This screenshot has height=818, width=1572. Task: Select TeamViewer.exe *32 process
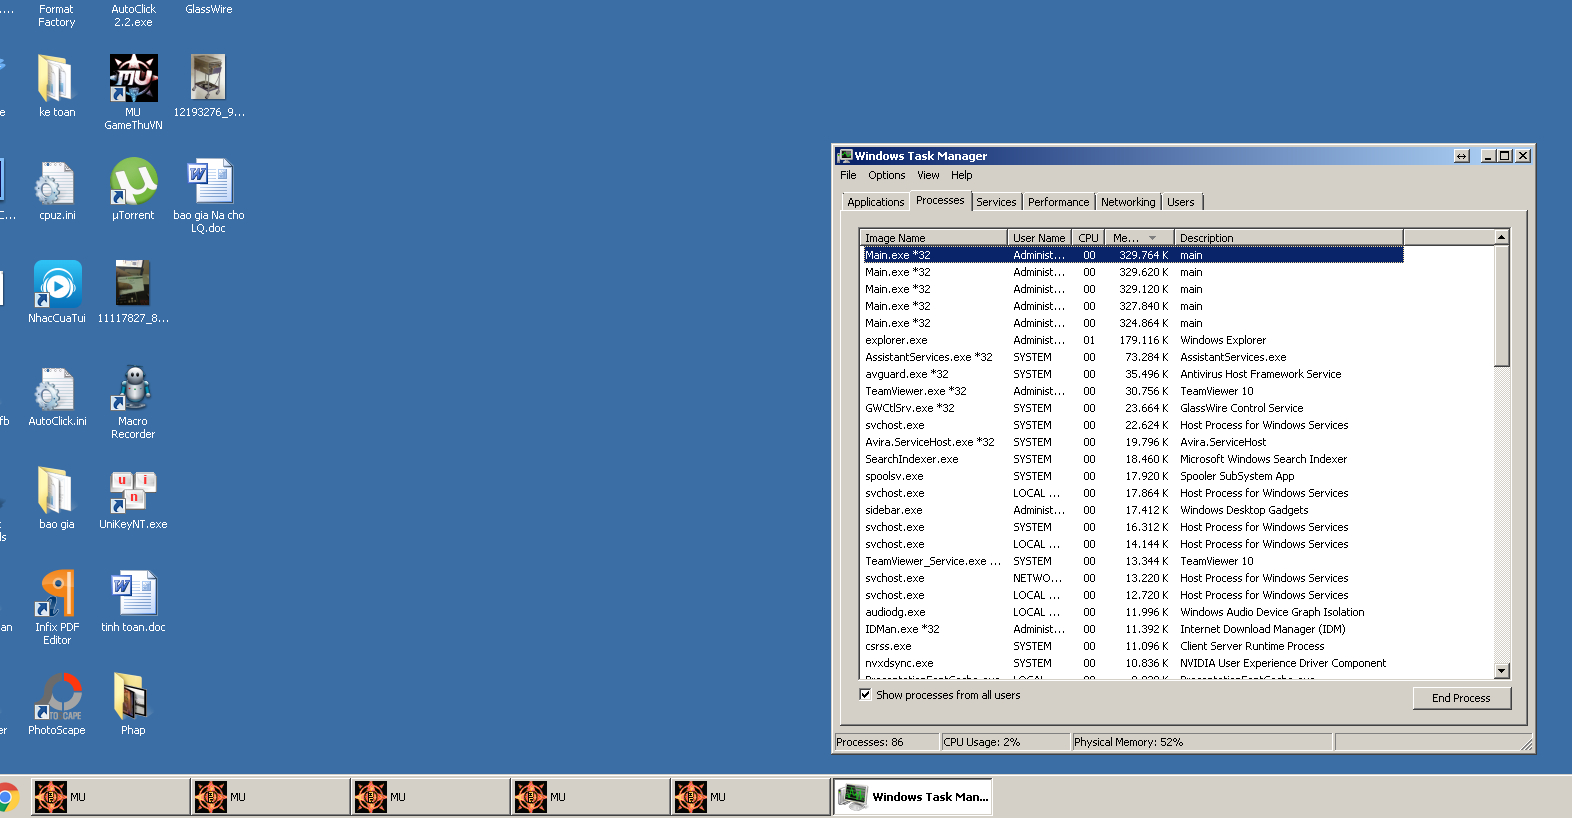click(x=1133, y=391)
